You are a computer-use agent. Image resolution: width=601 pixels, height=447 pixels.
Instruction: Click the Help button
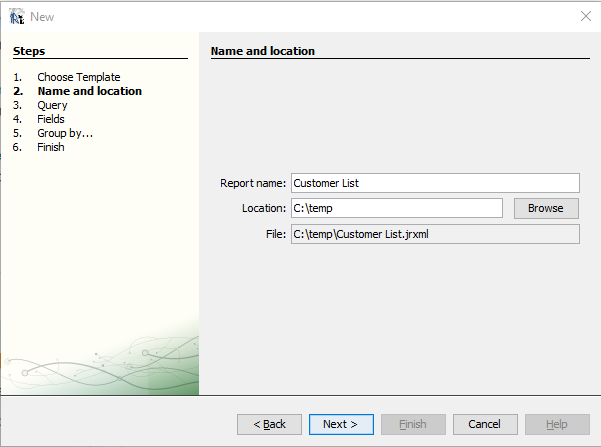[x=557, y=424]
